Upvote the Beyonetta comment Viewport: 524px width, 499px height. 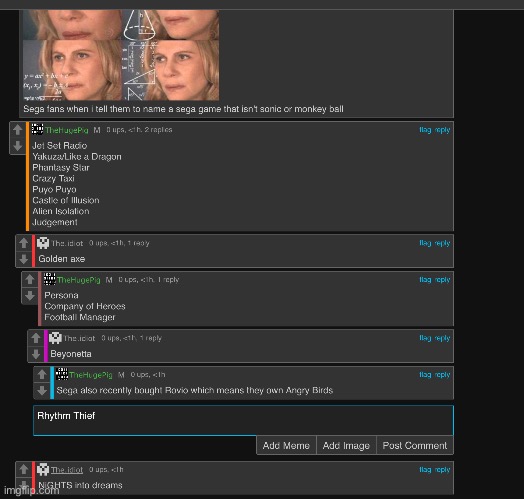pos(36,338)
